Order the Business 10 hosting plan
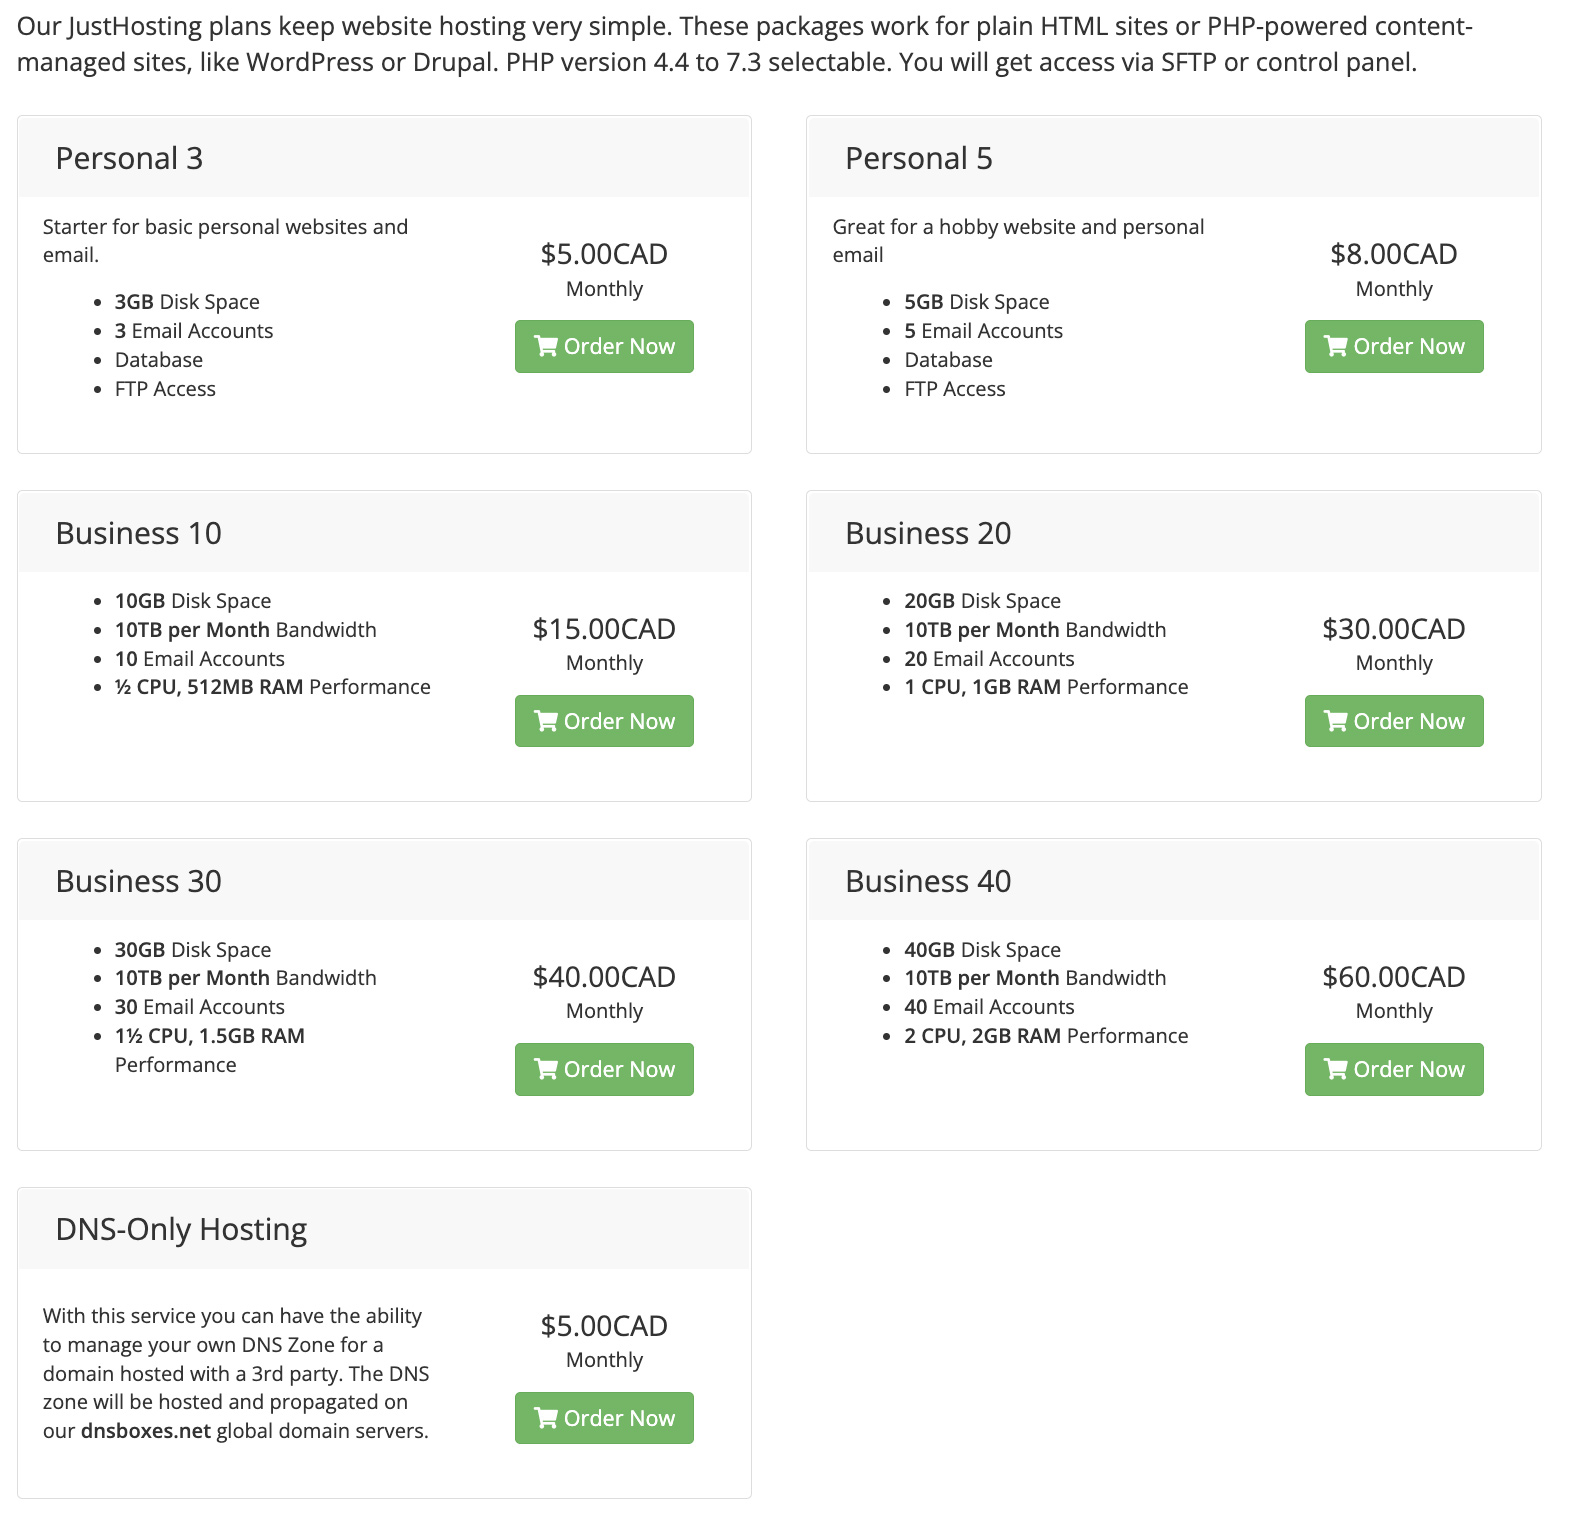Screen dimensions: 1570x1534 (x=604, y=720)
